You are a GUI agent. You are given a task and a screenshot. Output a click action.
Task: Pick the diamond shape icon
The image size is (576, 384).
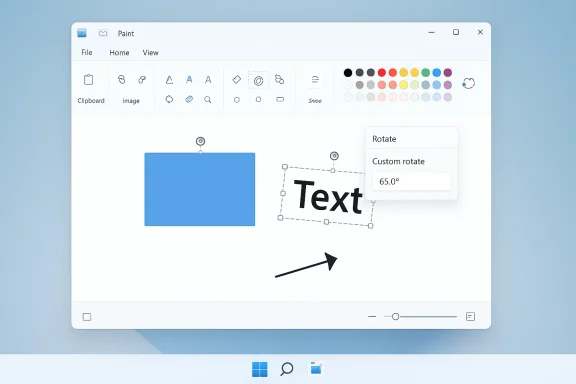point(237,79)
